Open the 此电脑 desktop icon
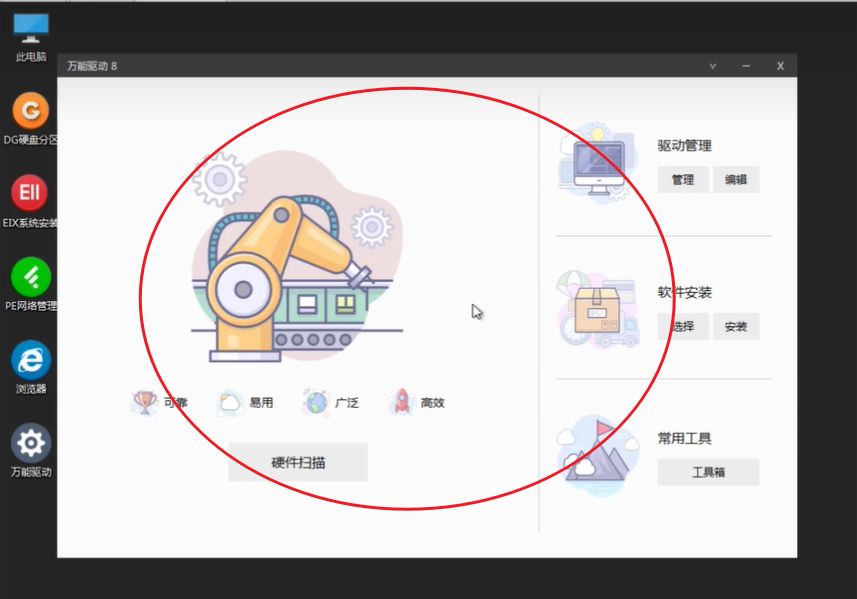Image resolution: width=857 pixels, height=599 pixels. coord(31,28)
